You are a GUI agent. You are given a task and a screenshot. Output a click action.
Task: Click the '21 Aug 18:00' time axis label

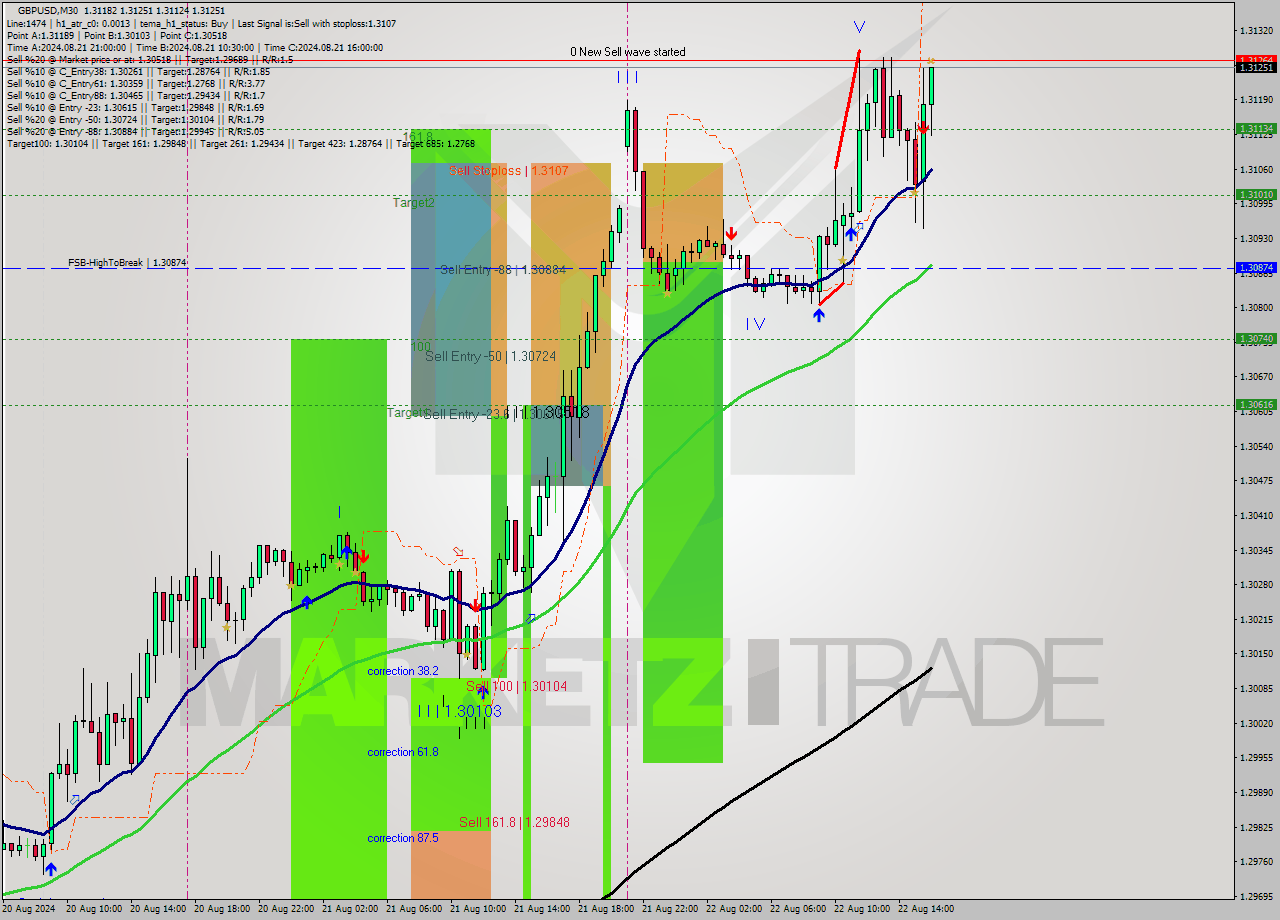tap(606, 909)
